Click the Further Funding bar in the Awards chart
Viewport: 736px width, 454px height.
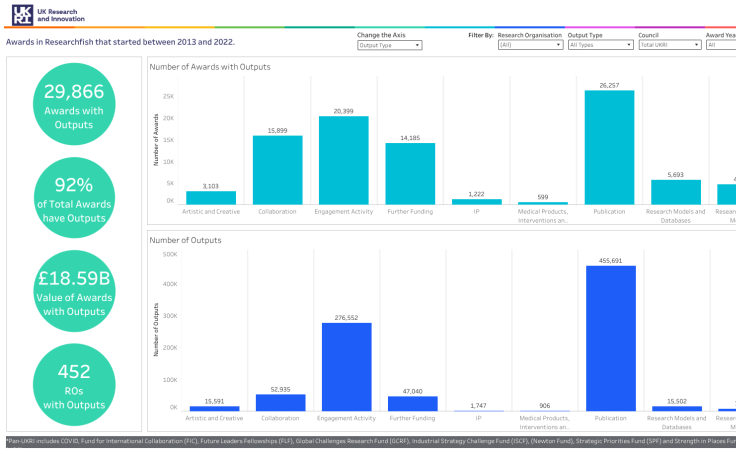410,173
